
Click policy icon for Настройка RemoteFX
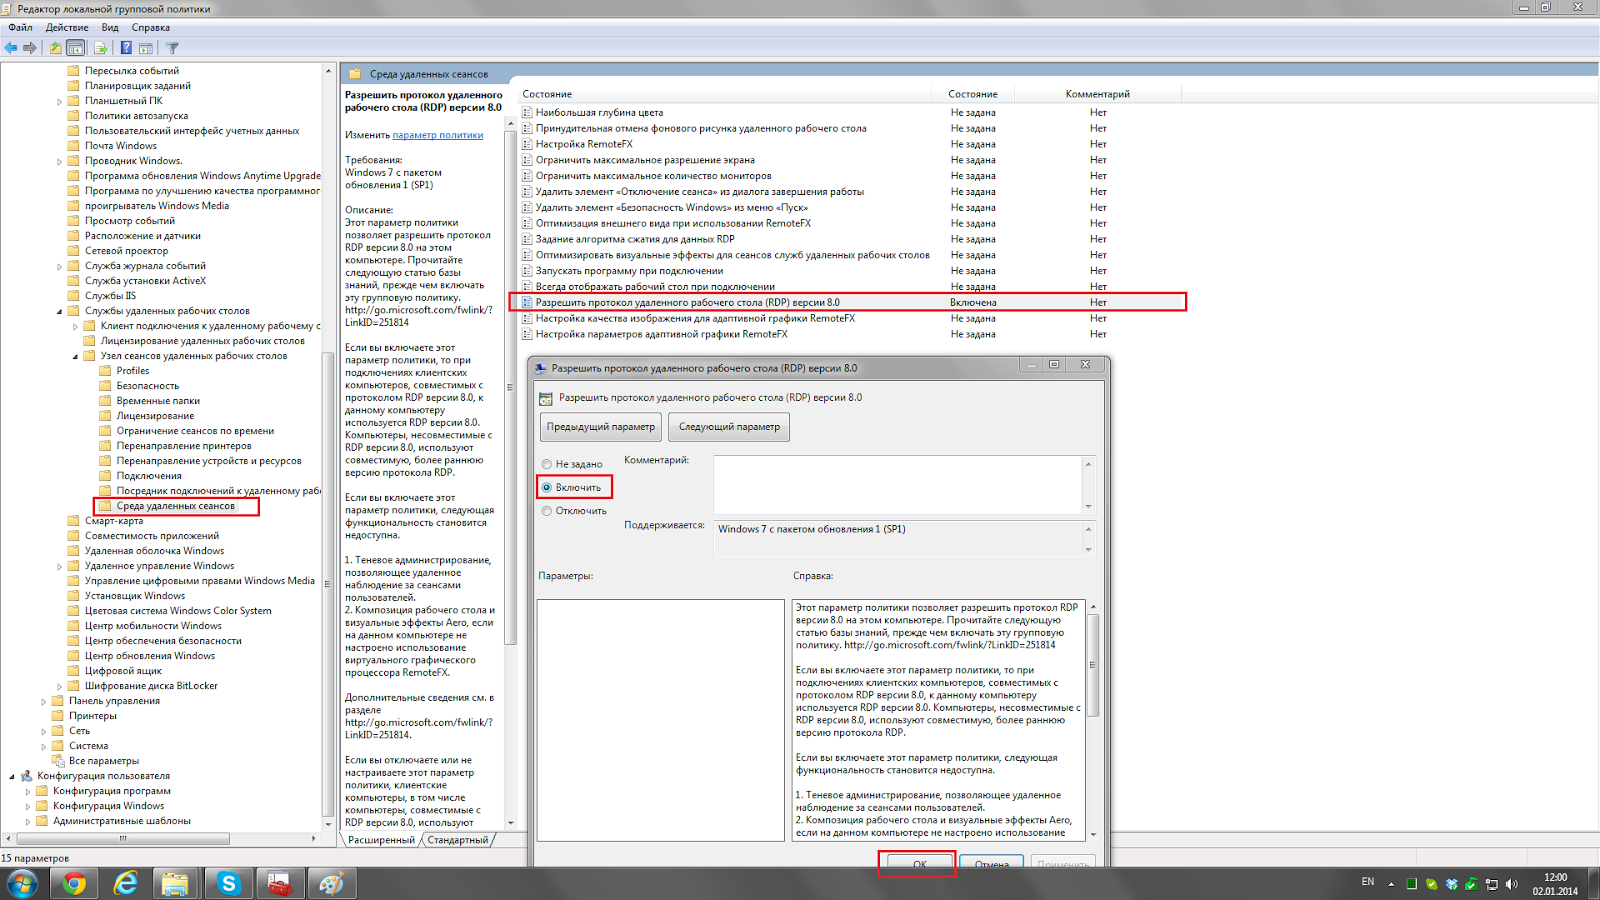[527, 144]
